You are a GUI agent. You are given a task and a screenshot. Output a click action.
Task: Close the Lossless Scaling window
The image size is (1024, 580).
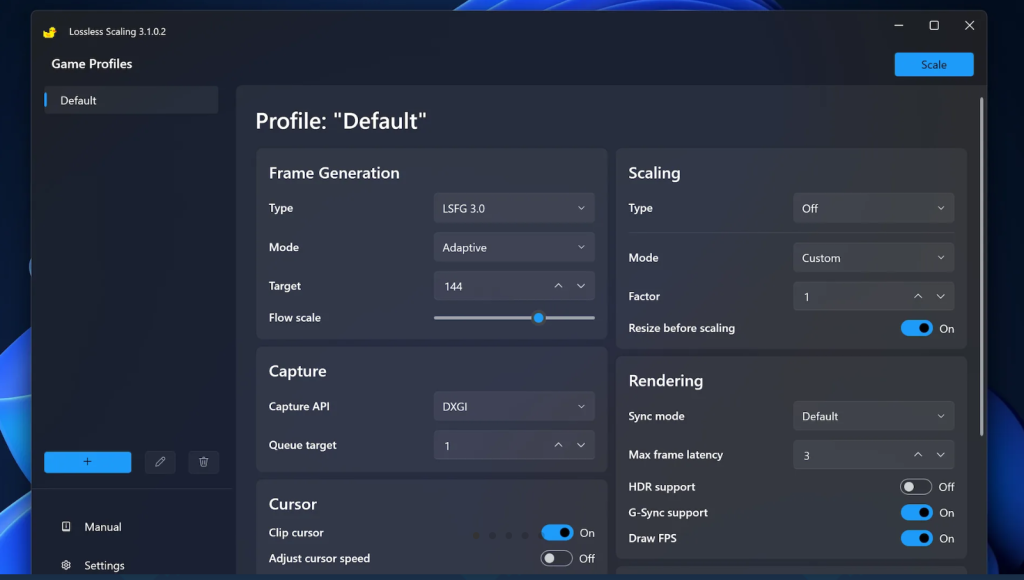point(969,25)
